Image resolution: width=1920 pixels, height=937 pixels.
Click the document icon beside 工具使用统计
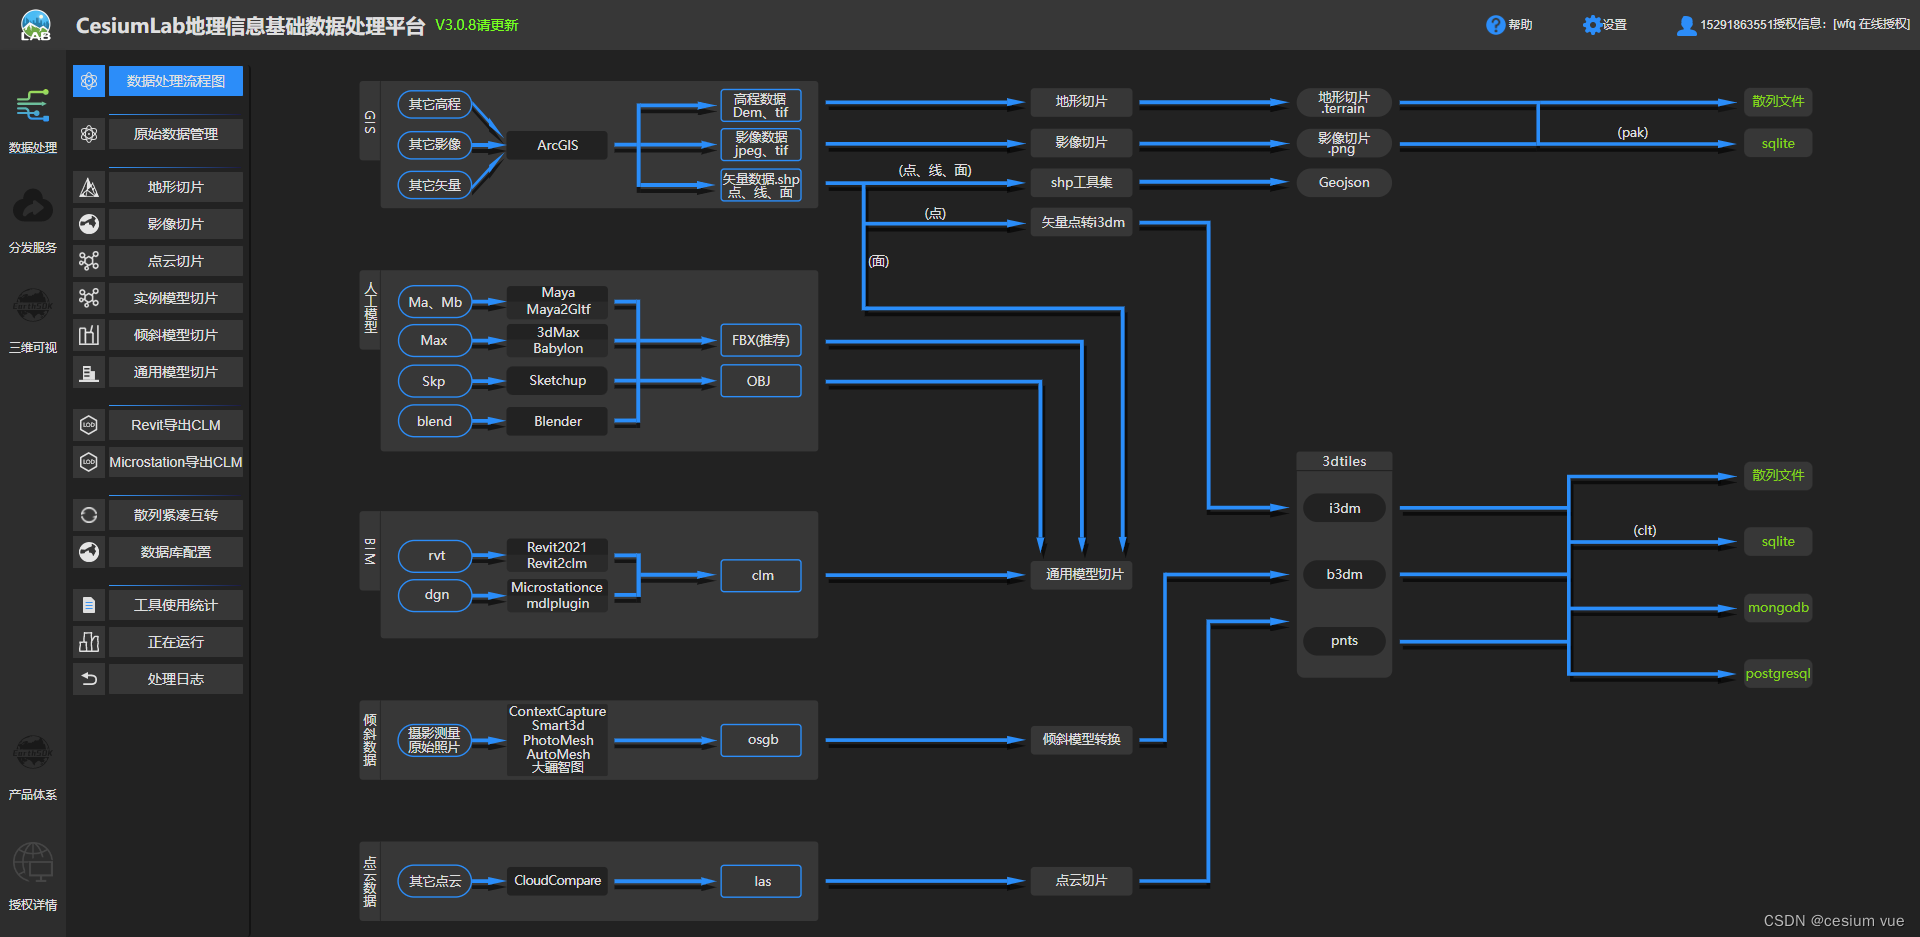89,605
